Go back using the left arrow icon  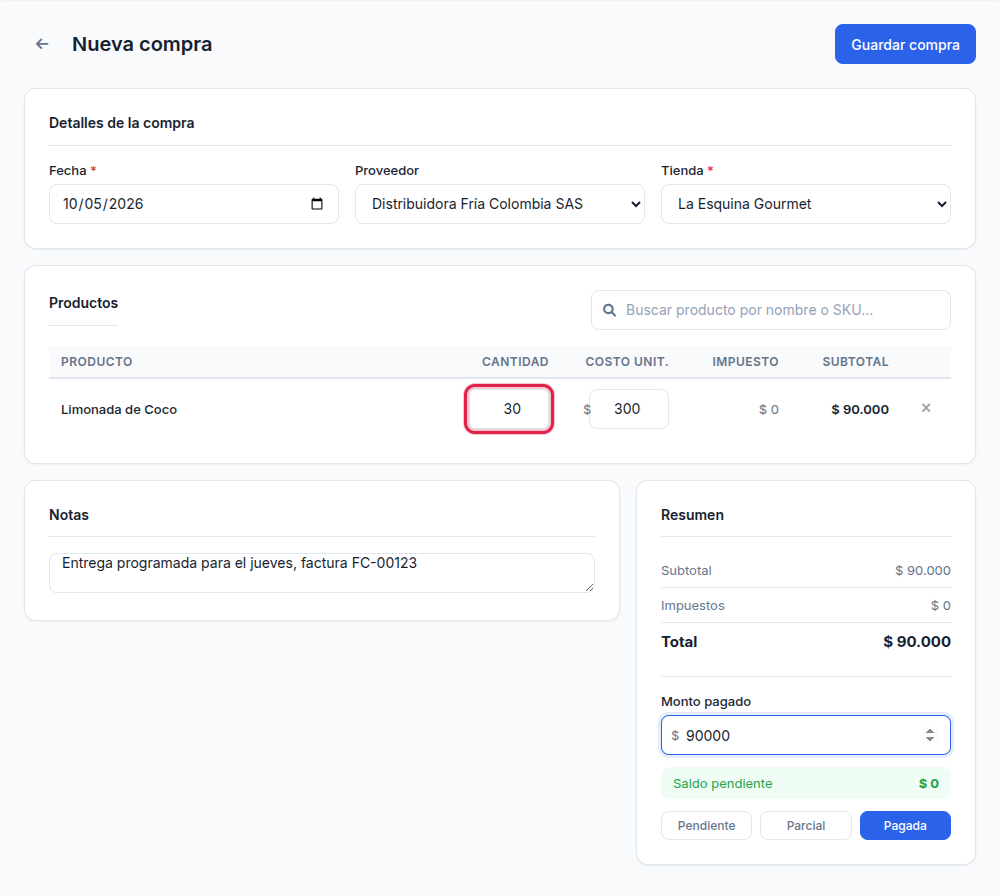pos(42,44)
